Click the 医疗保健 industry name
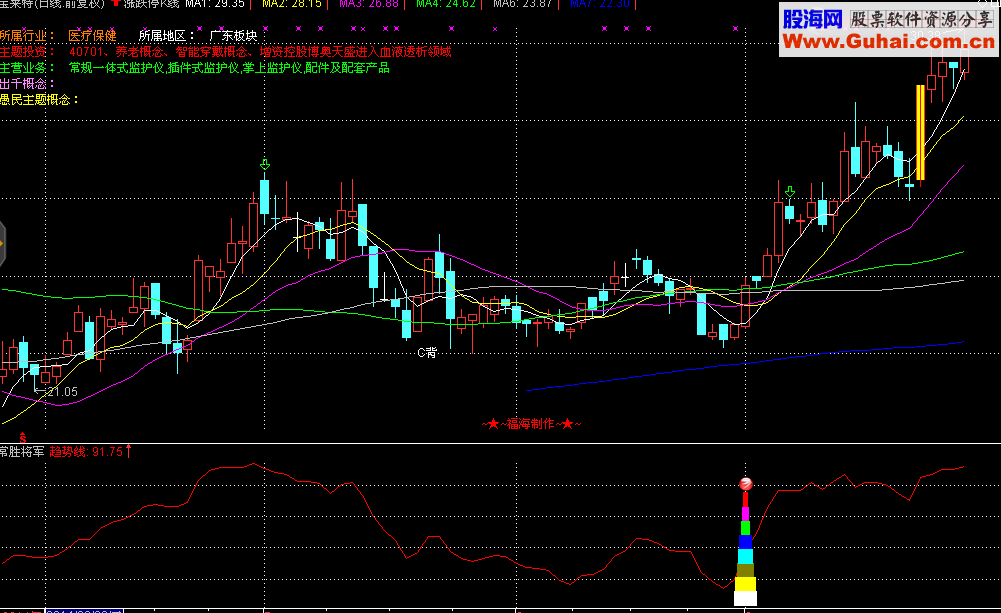This screenshot has width=1001, height=613. (x=93, y=36)
